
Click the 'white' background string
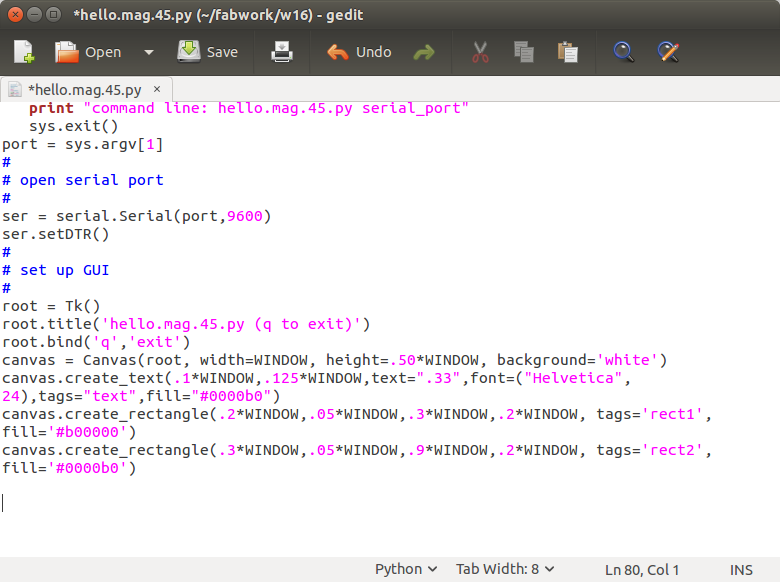pyautogui.click(x=627, y=360)
